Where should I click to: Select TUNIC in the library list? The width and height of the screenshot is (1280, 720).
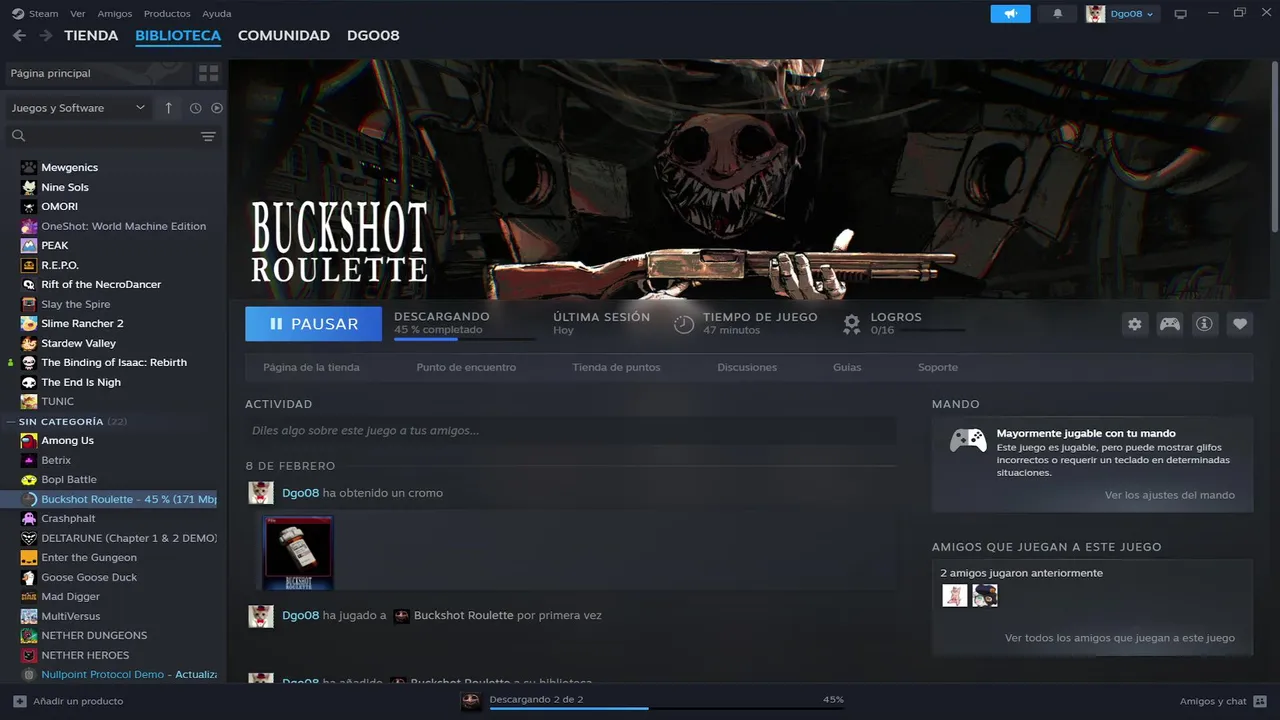coord(57,401)
